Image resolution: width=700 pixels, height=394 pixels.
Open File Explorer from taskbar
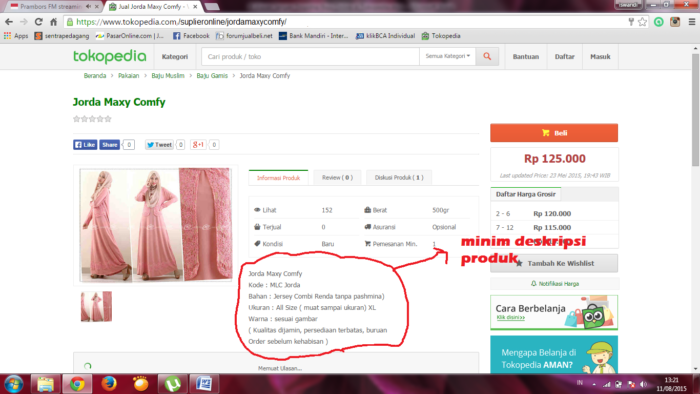click(x=45, y=384)
